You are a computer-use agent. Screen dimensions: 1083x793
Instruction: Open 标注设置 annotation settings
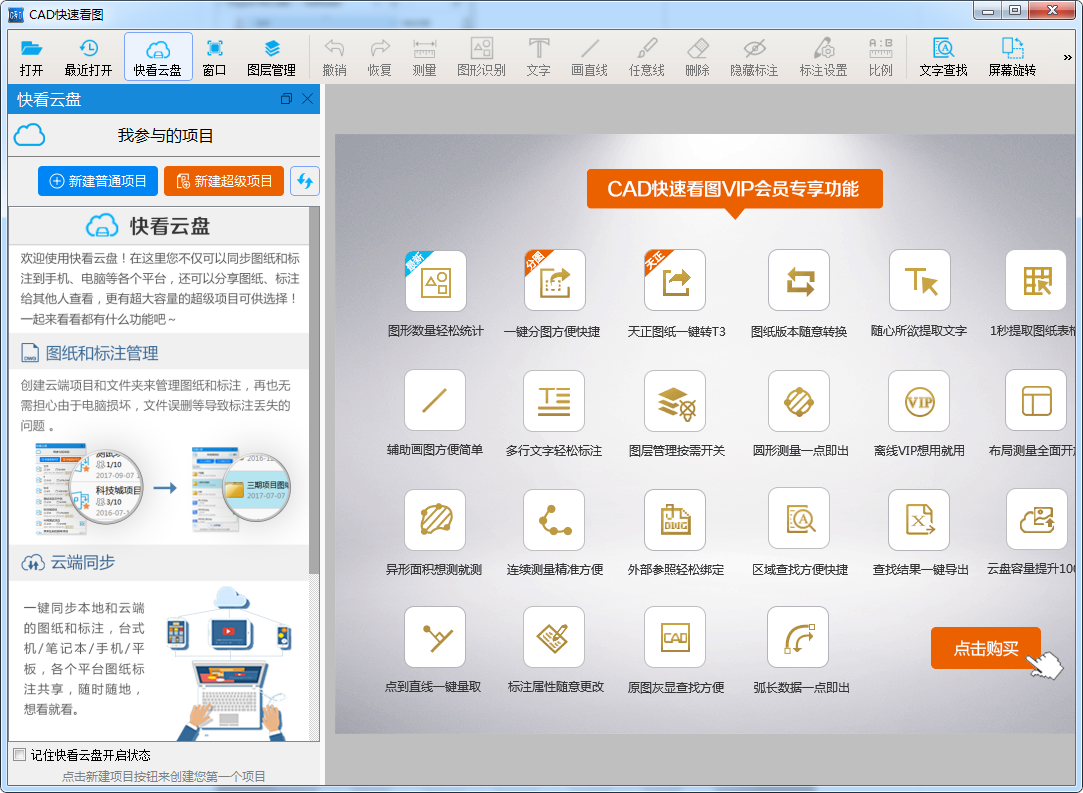pyautogui.click(x=823, y=56)
